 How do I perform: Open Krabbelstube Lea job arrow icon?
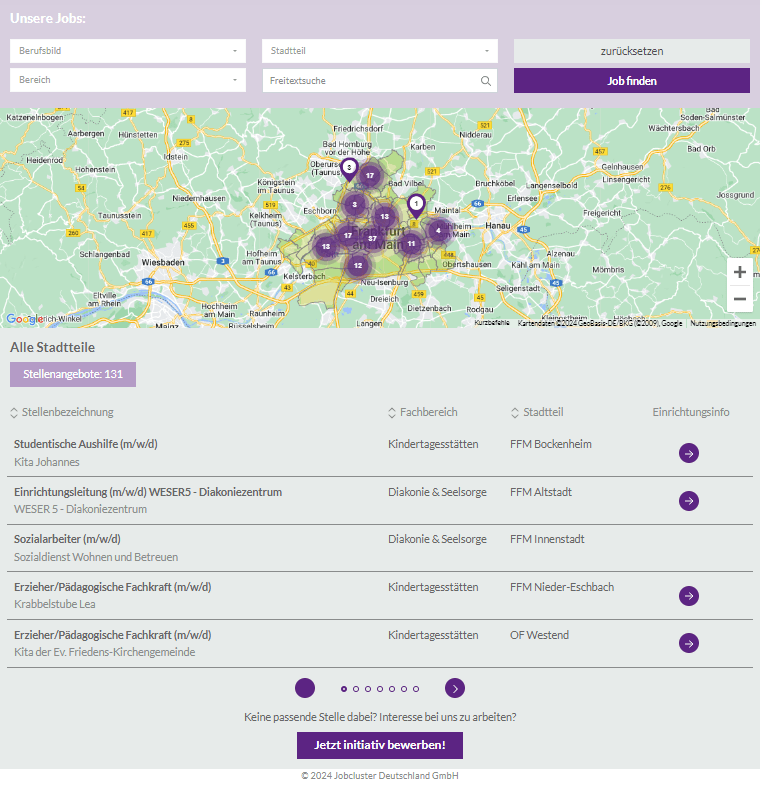coord(688,596)
